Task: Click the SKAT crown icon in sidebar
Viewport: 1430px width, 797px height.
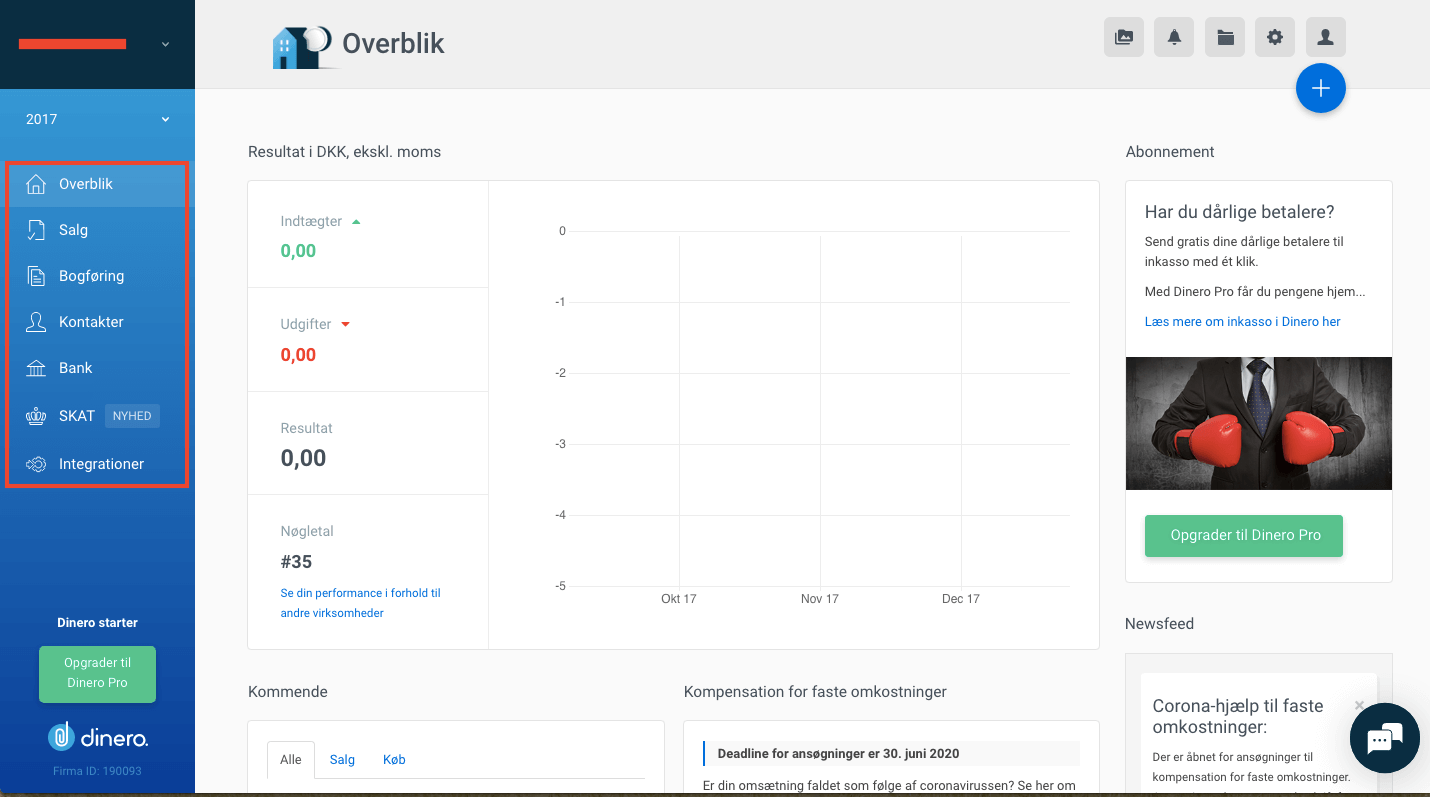Action: click(36, 416)
